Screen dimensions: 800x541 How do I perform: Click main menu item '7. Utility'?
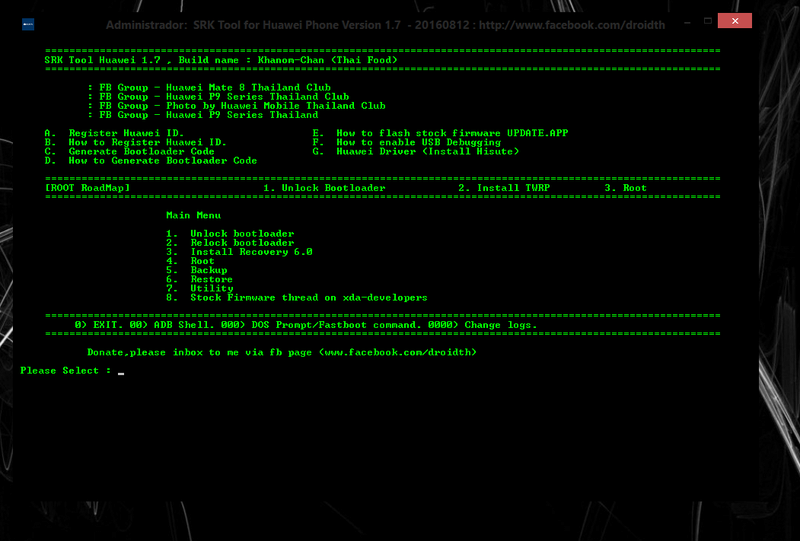point(199,289)
